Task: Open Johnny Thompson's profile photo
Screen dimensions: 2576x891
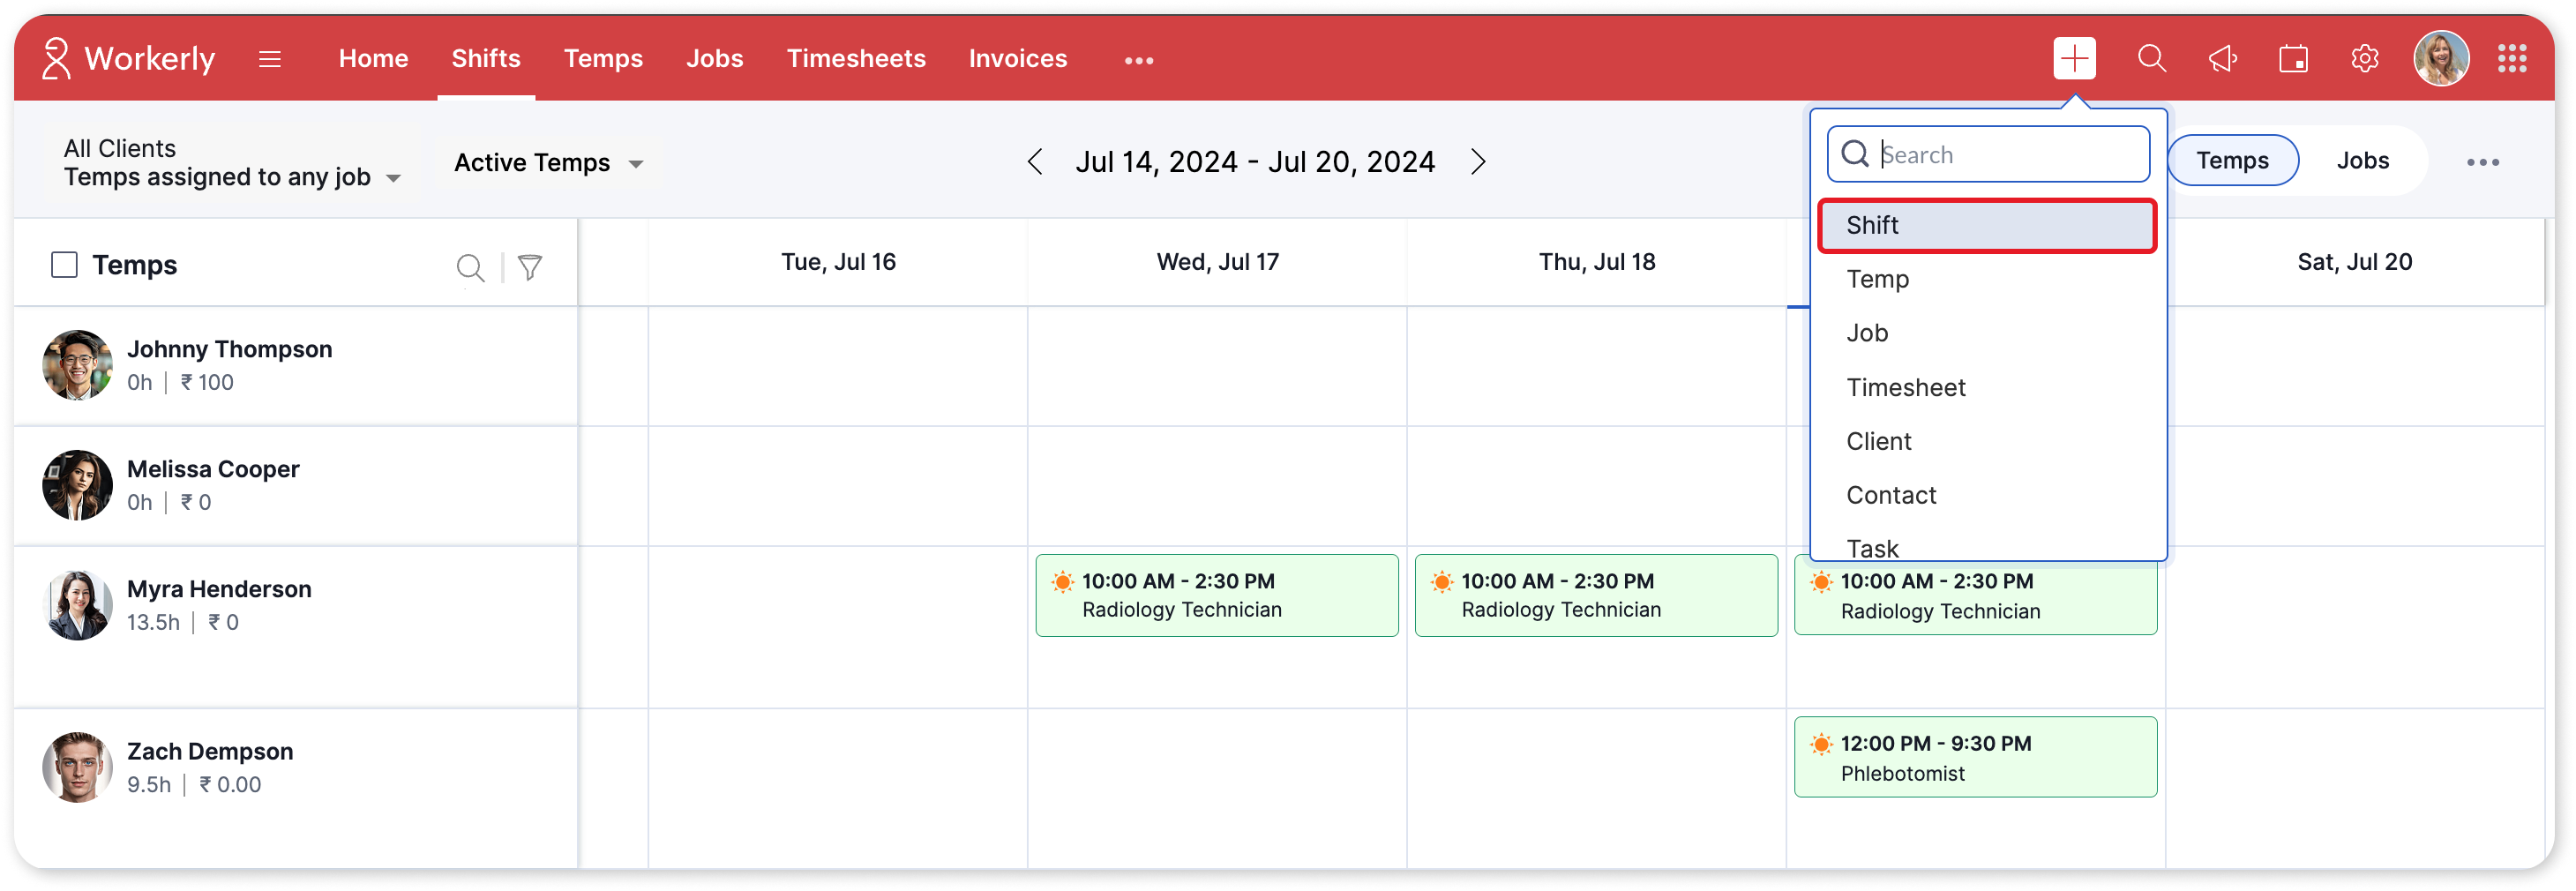Action: (77, 365)
